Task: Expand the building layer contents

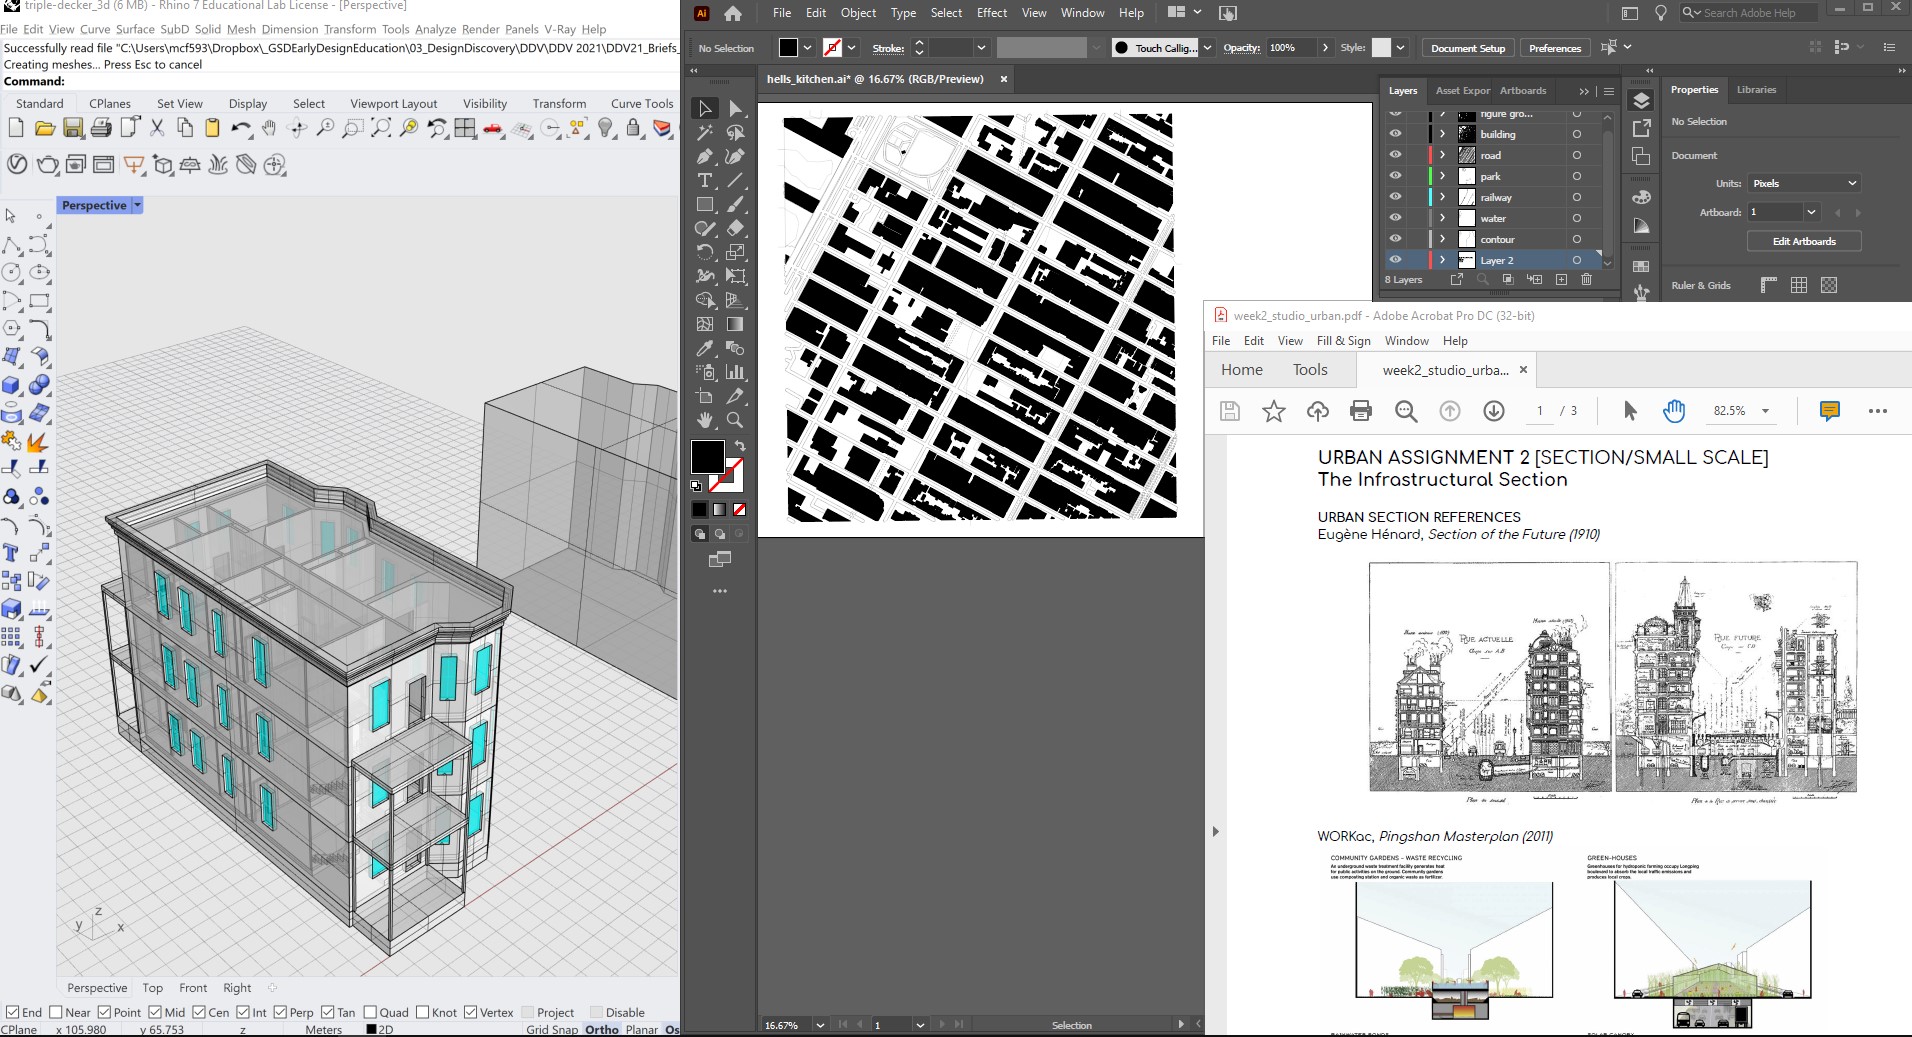Action: pos(1443,133)
